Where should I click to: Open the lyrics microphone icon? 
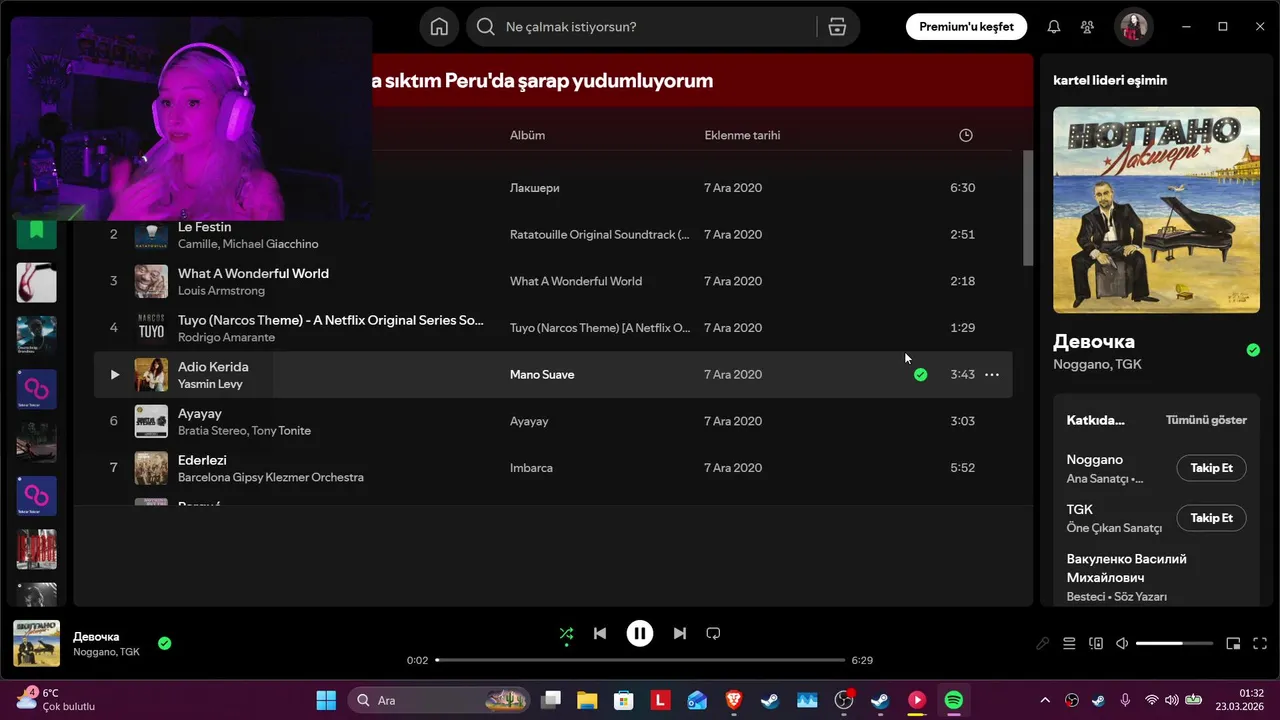[x=1043, y=644]
